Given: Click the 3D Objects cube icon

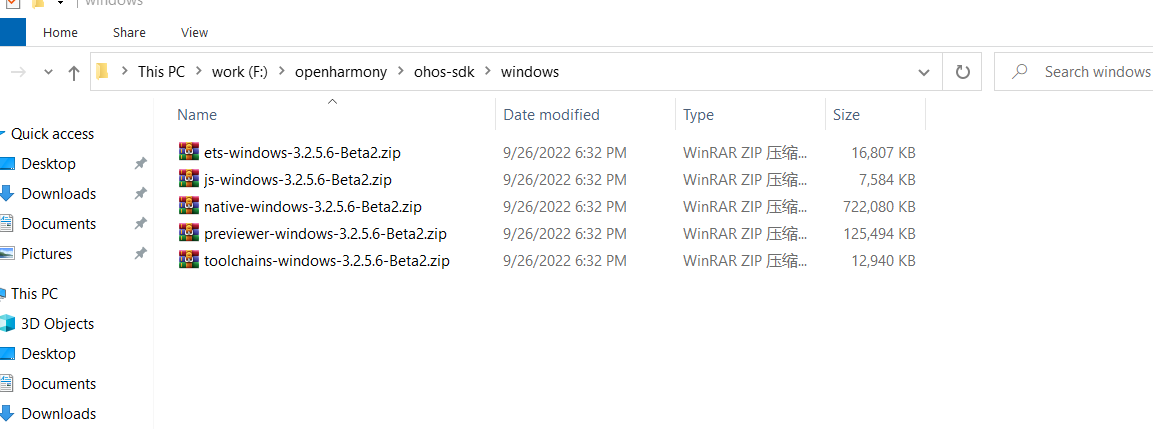Looking at the screenshot, I should point(7,323).
